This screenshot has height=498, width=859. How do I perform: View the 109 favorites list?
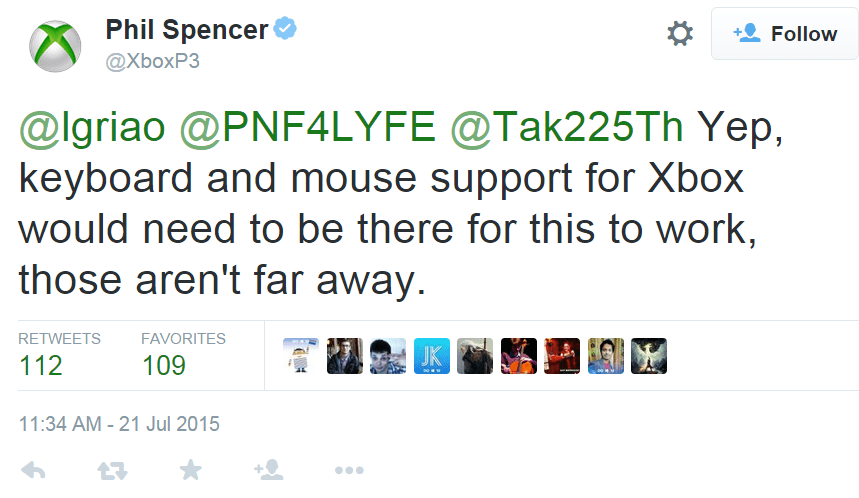(x=164, y=365)
